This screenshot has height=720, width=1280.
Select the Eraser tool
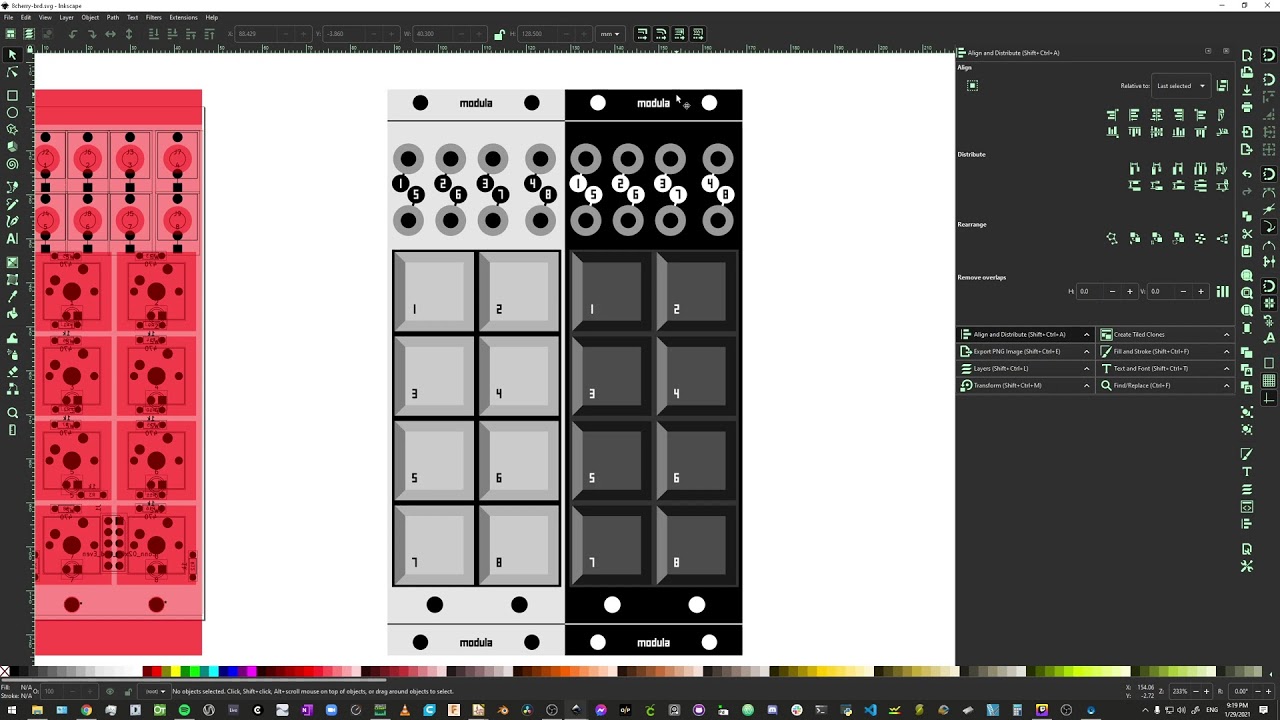(x=12, y=373)
